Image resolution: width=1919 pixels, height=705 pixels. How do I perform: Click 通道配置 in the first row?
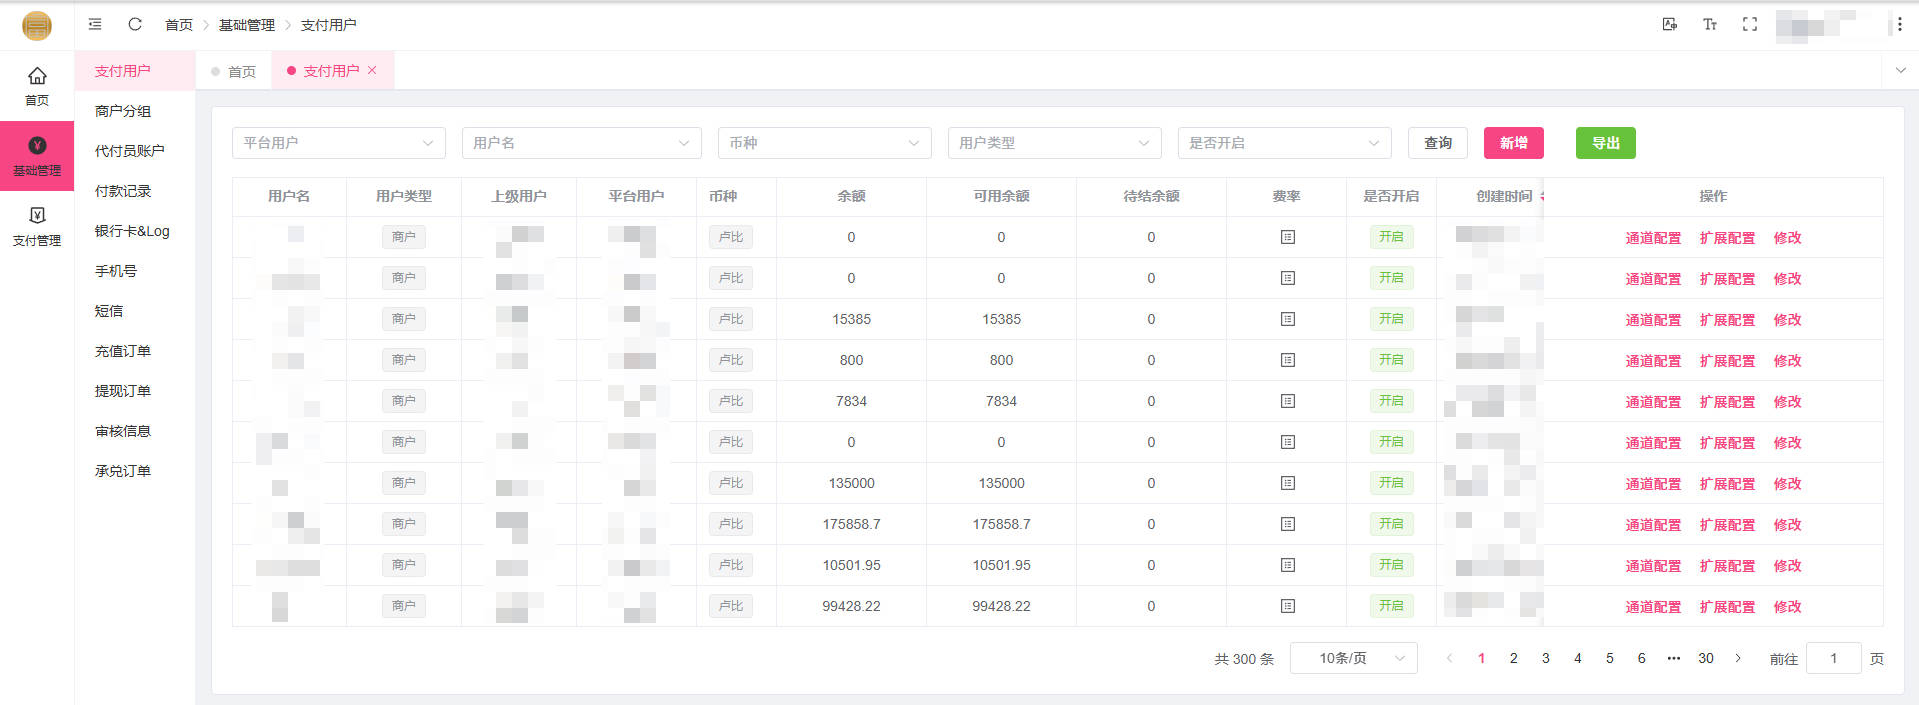1652,238
